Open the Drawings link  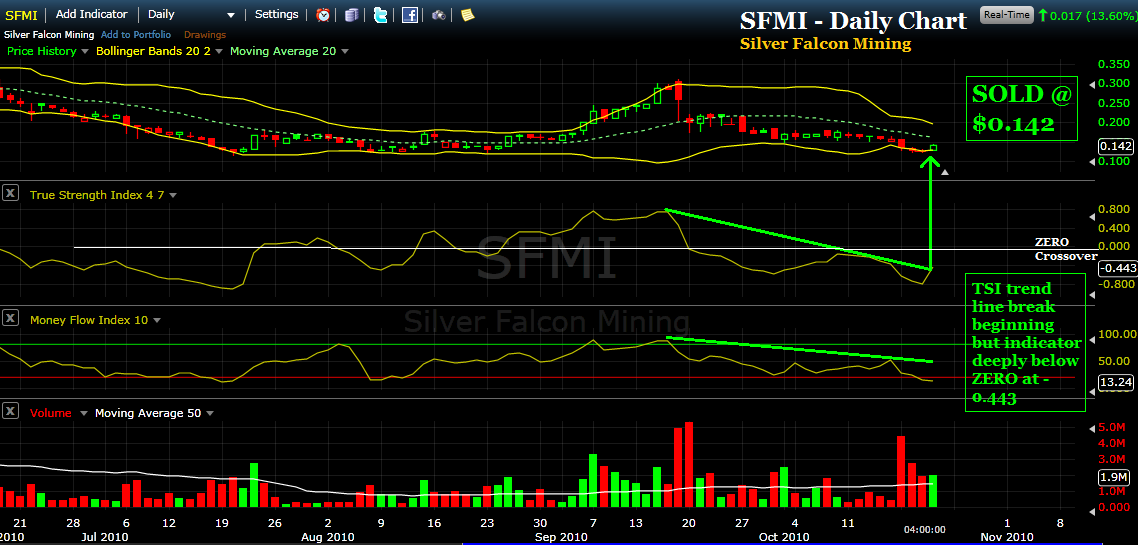pyautogui.click(x=205, y=34)
